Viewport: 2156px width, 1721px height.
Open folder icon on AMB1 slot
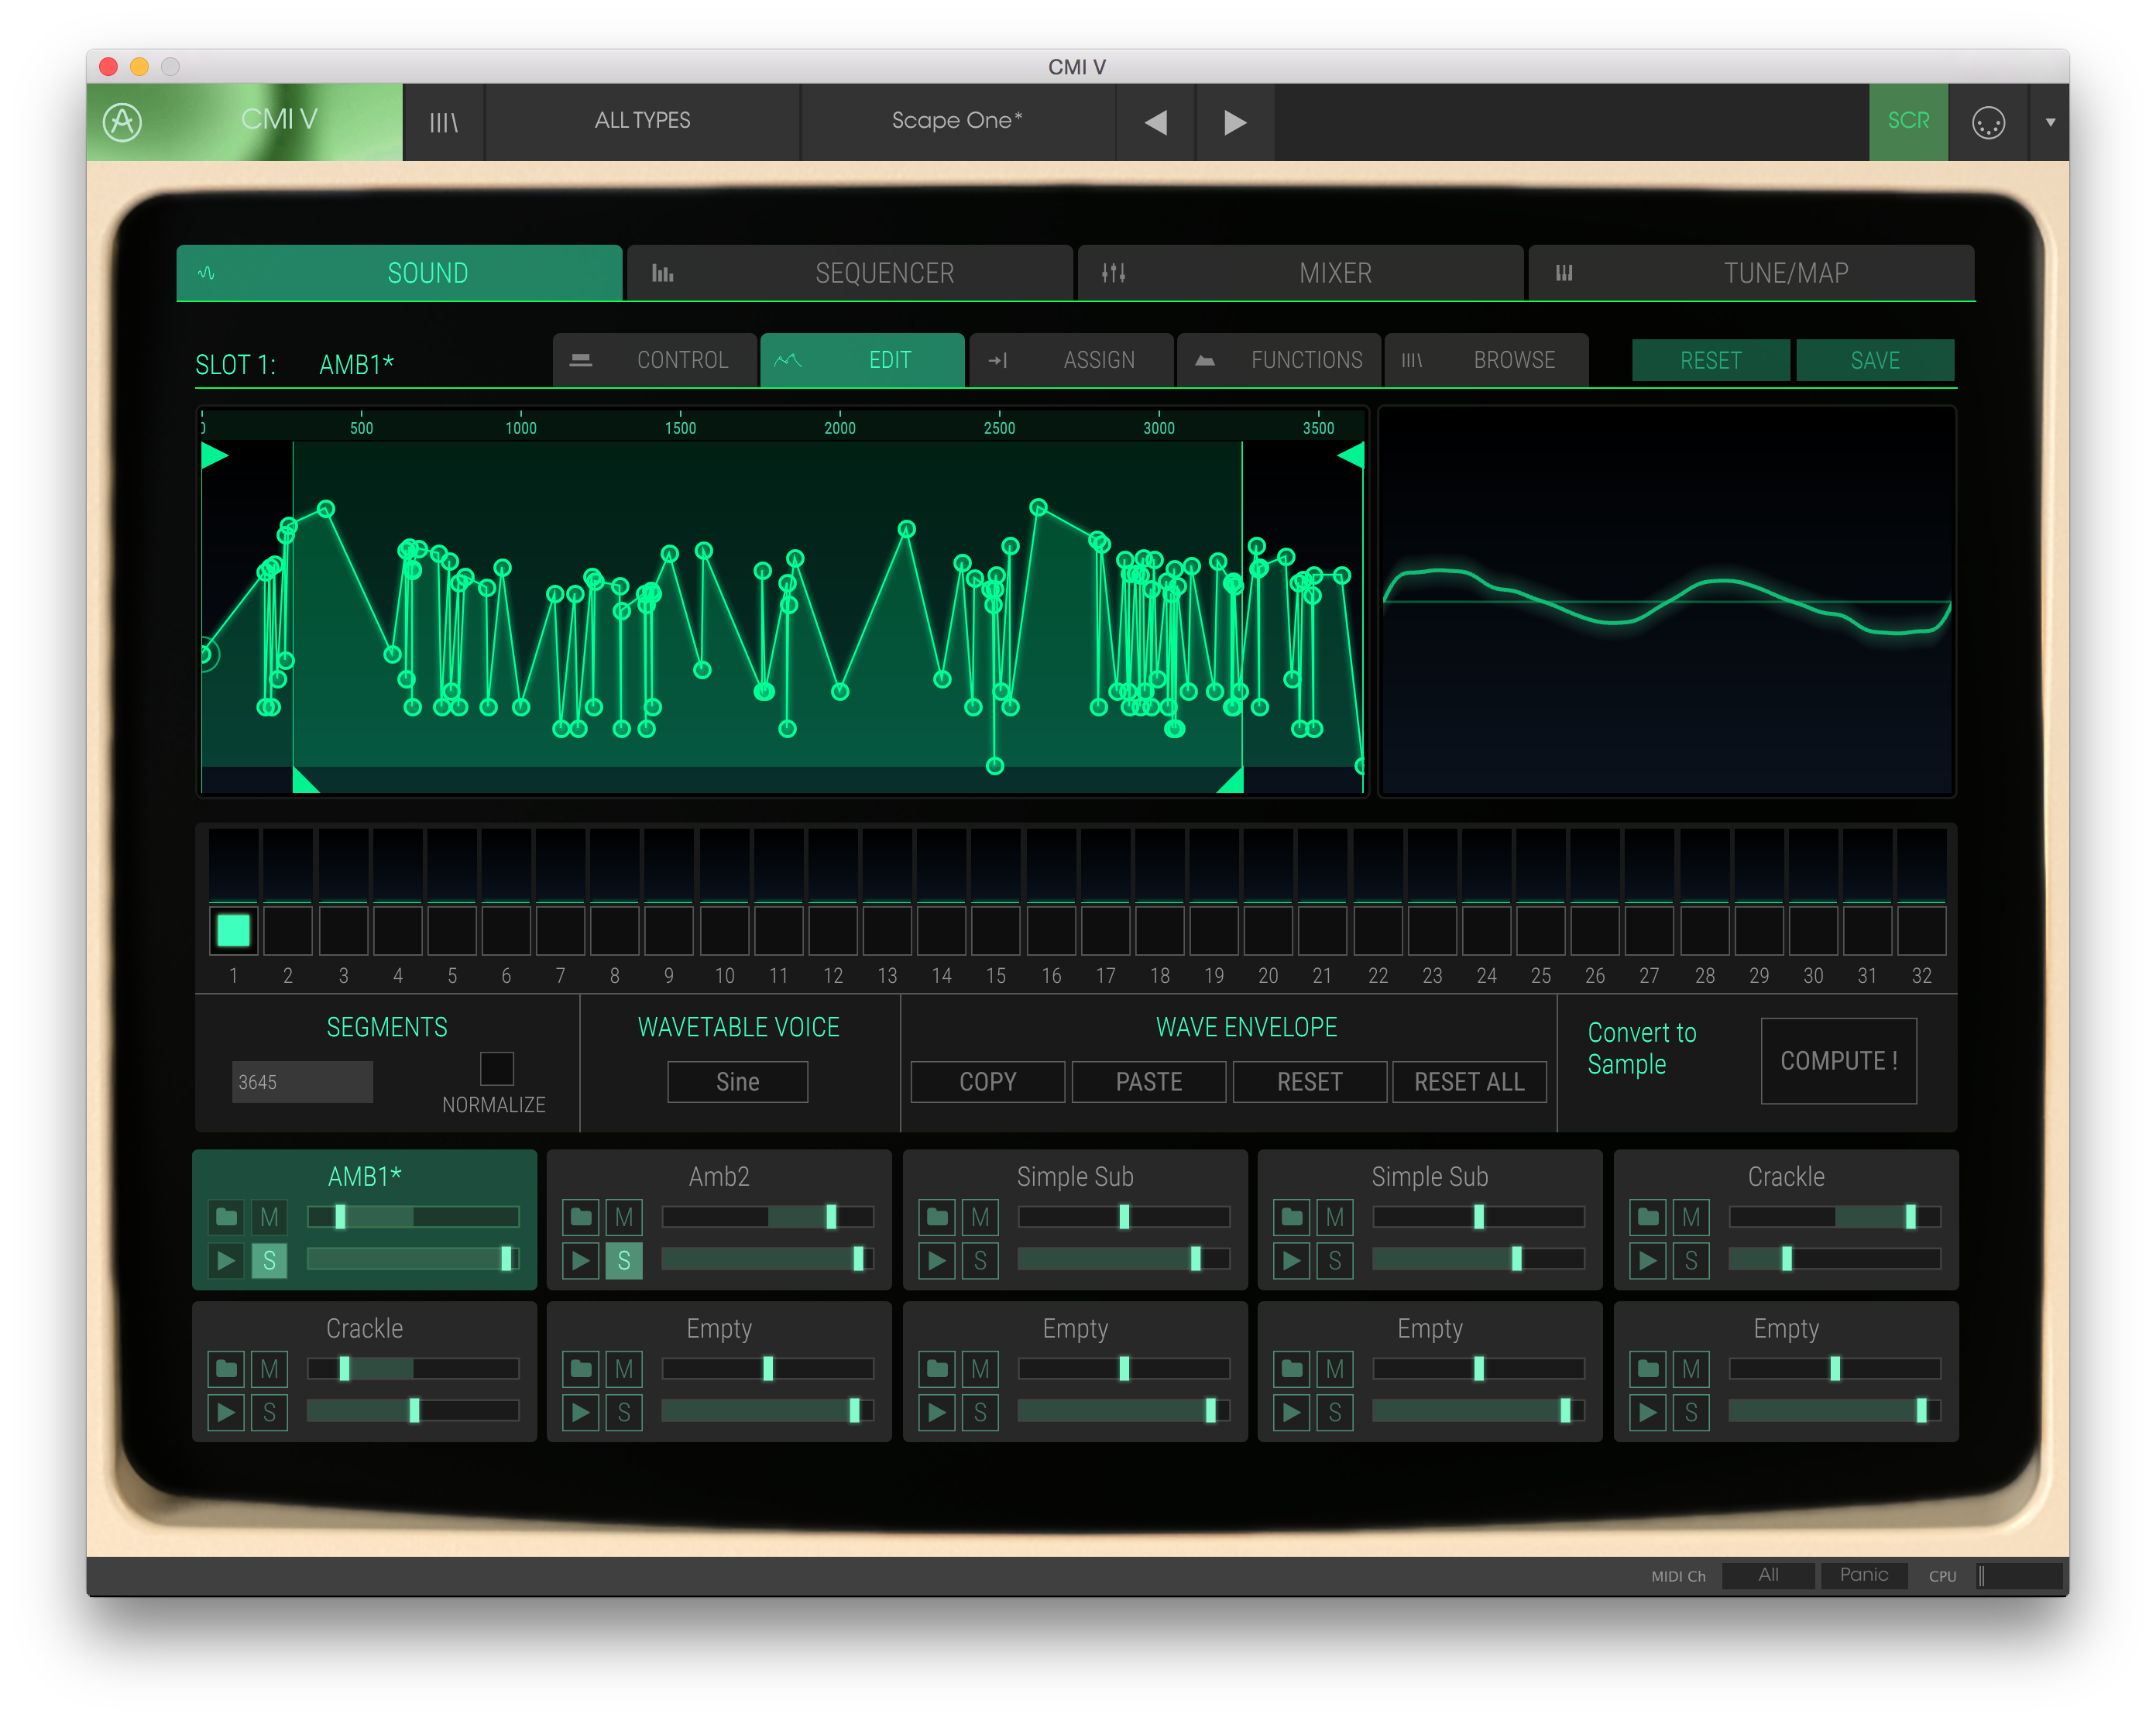226,1217
